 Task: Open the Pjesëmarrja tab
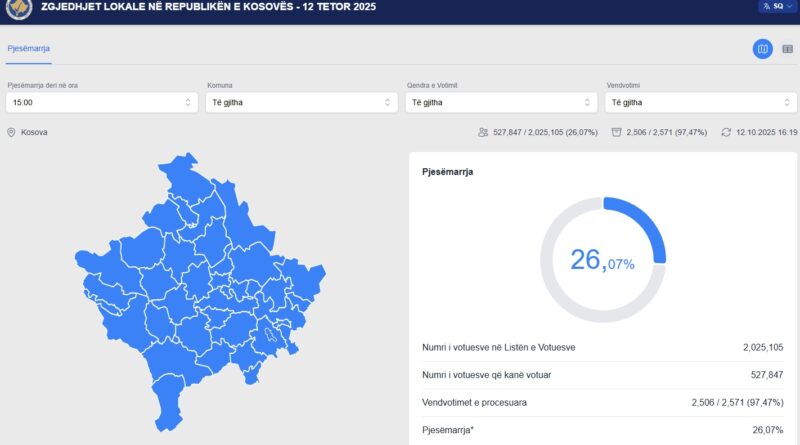pos(29,48)
